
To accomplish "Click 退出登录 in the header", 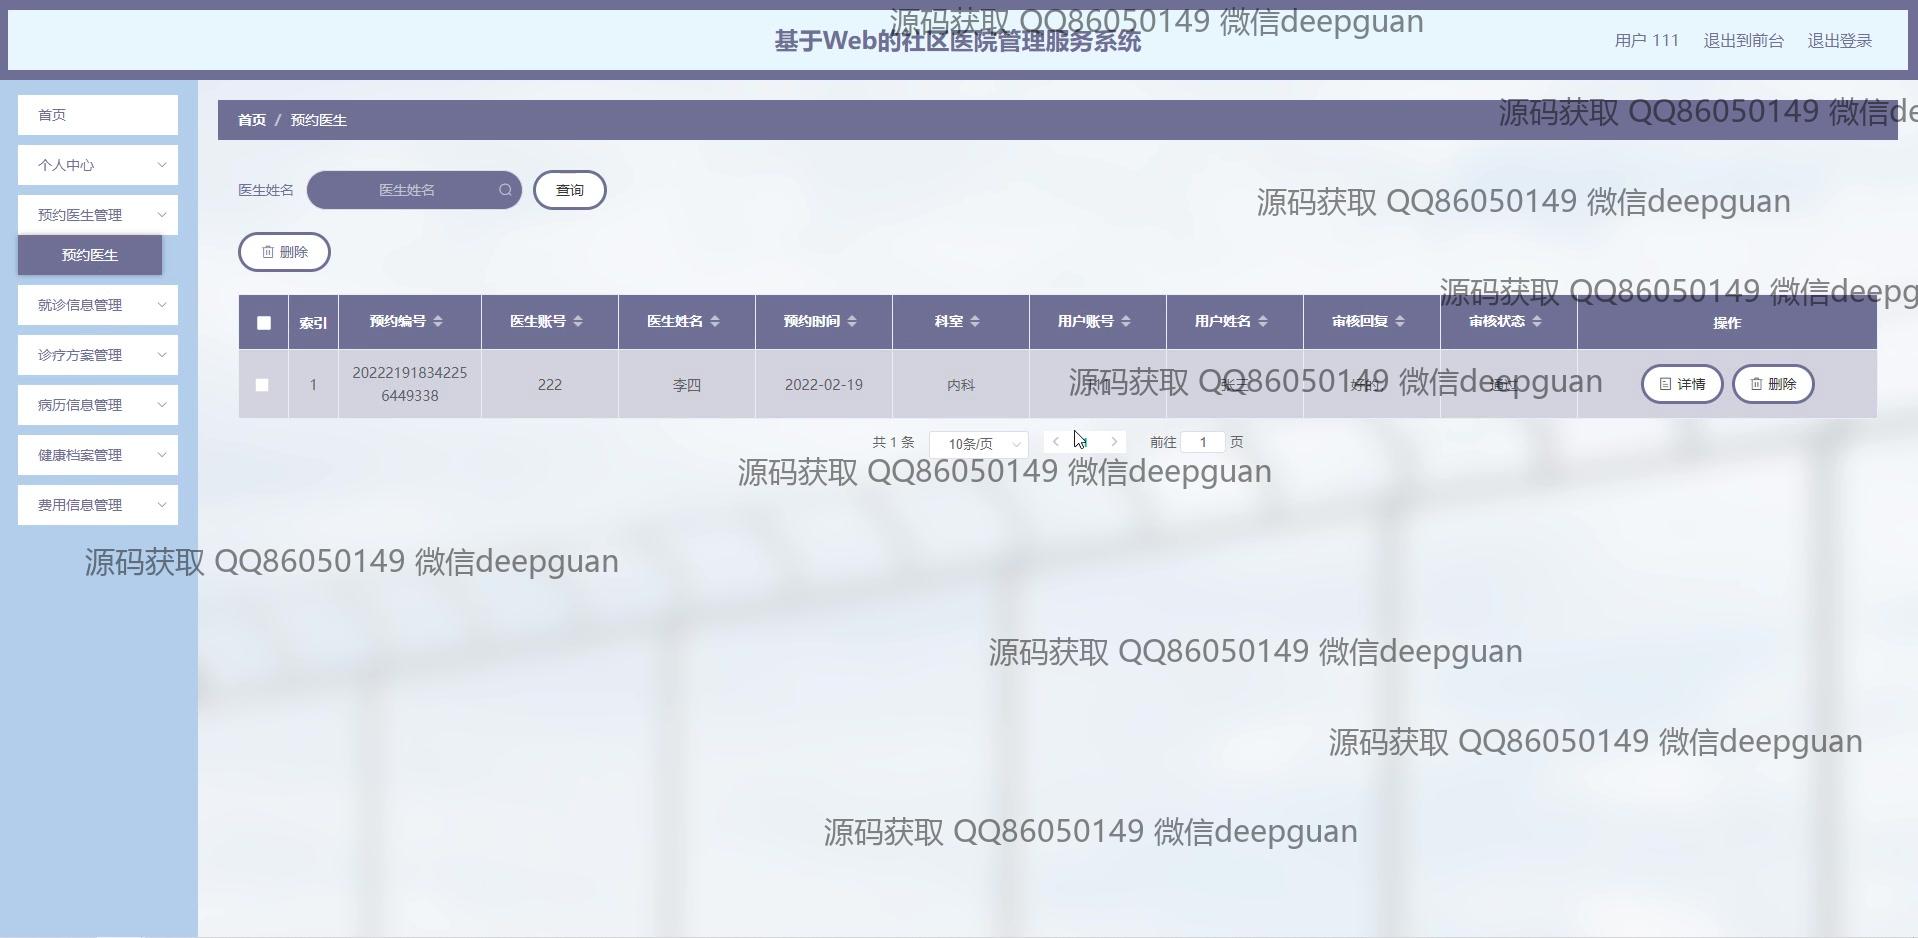I will tap(1840, 41).
